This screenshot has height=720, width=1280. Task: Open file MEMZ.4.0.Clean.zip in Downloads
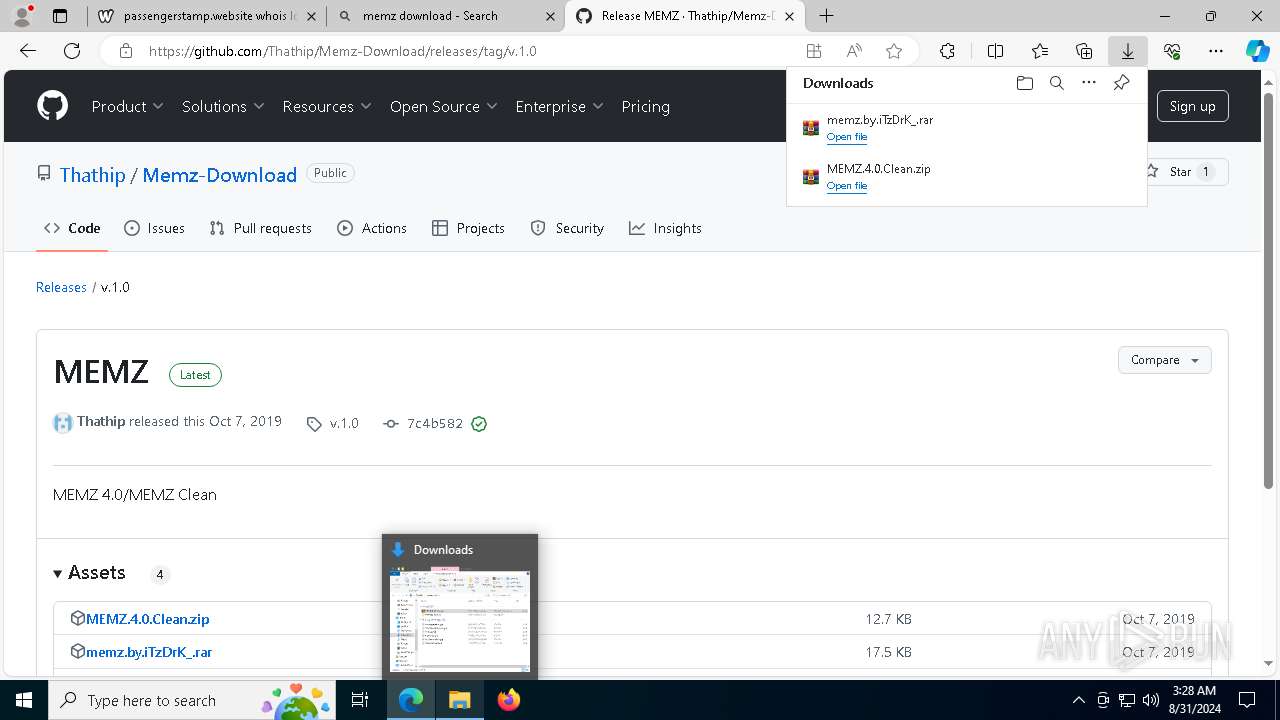(846, 186)
